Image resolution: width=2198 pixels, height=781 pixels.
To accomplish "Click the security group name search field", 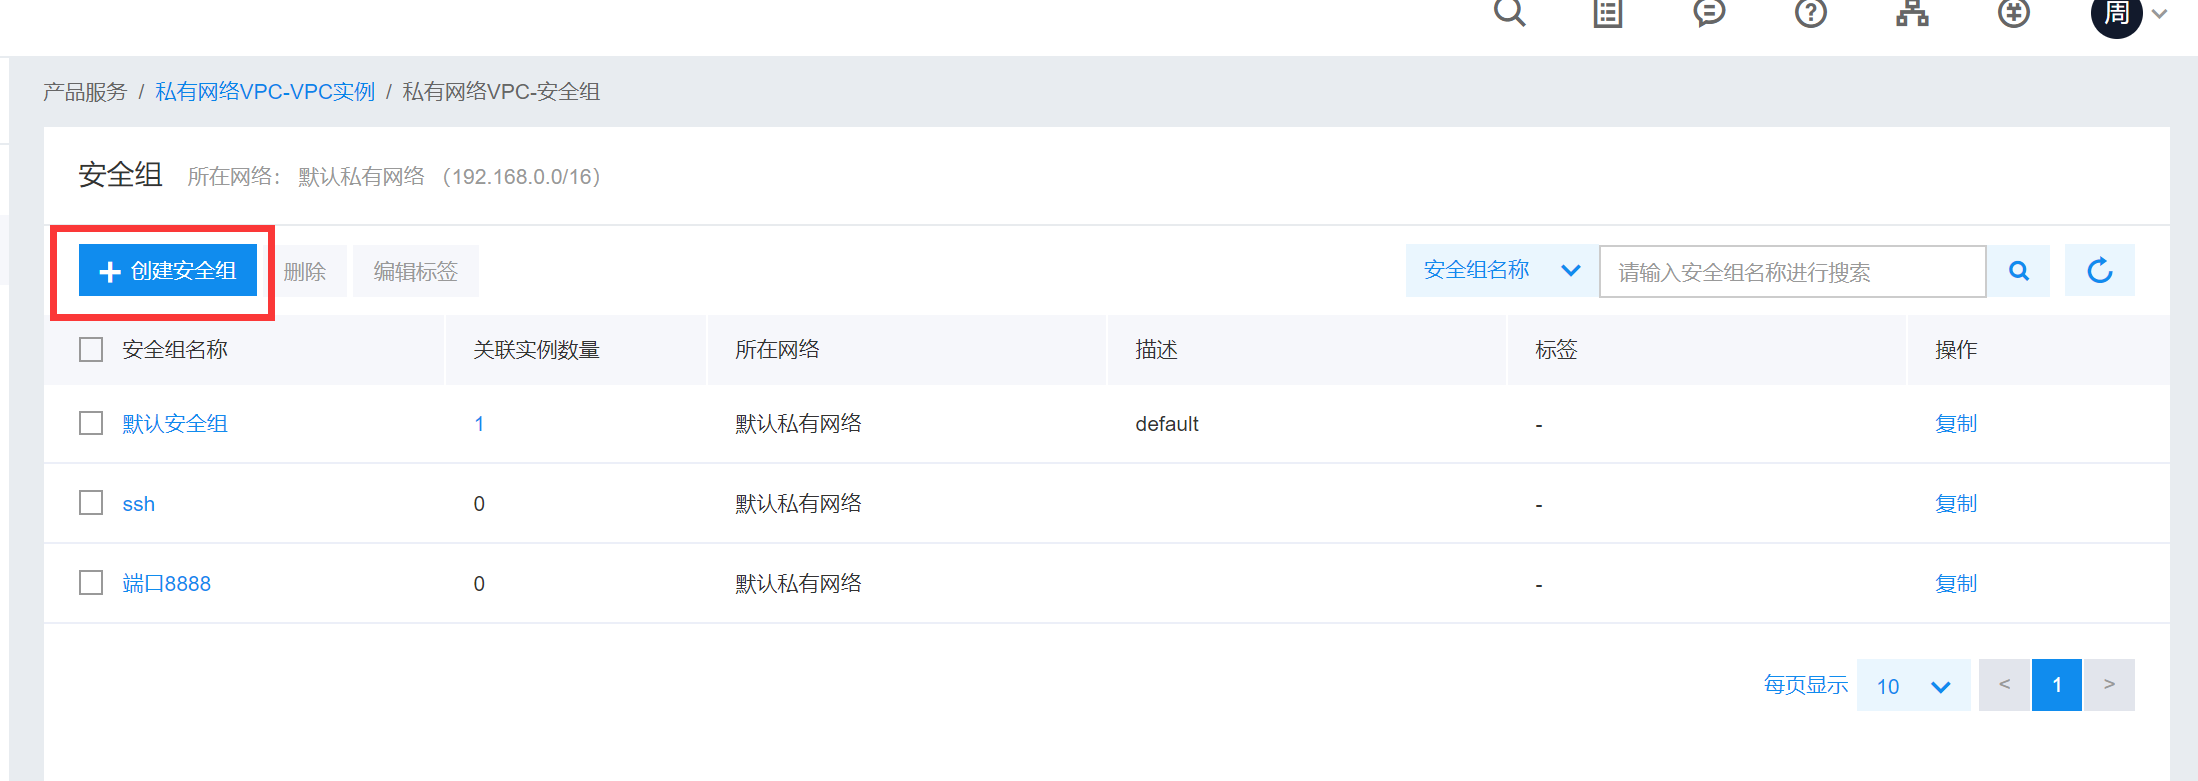I will click(1791, 272).
